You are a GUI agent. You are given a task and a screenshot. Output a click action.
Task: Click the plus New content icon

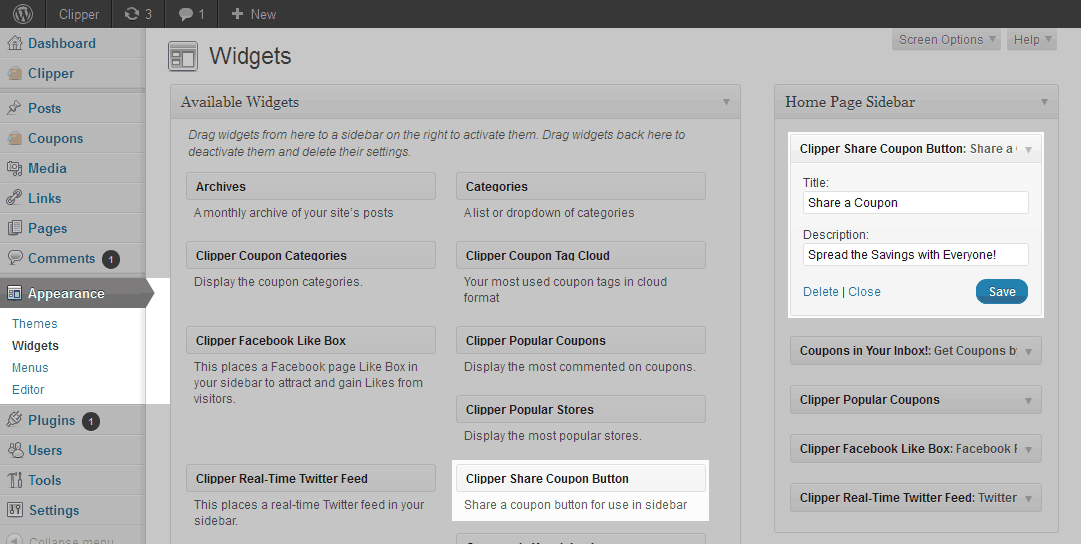[237, 14]
